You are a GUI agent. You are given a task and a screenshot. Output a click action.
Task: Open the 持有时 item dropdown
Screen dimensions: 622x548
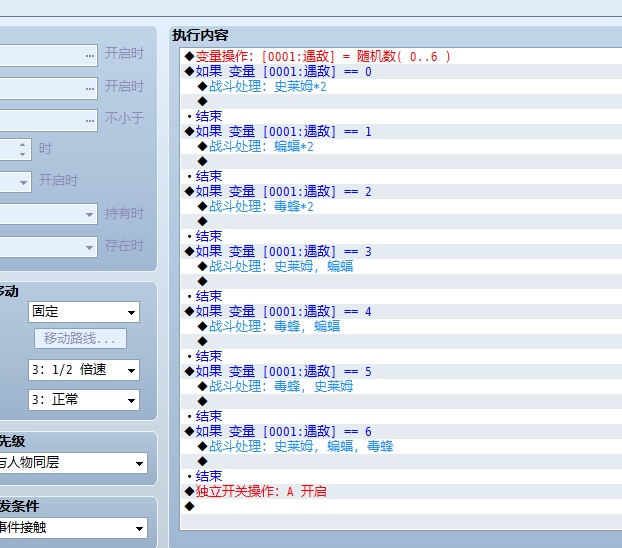89,214
